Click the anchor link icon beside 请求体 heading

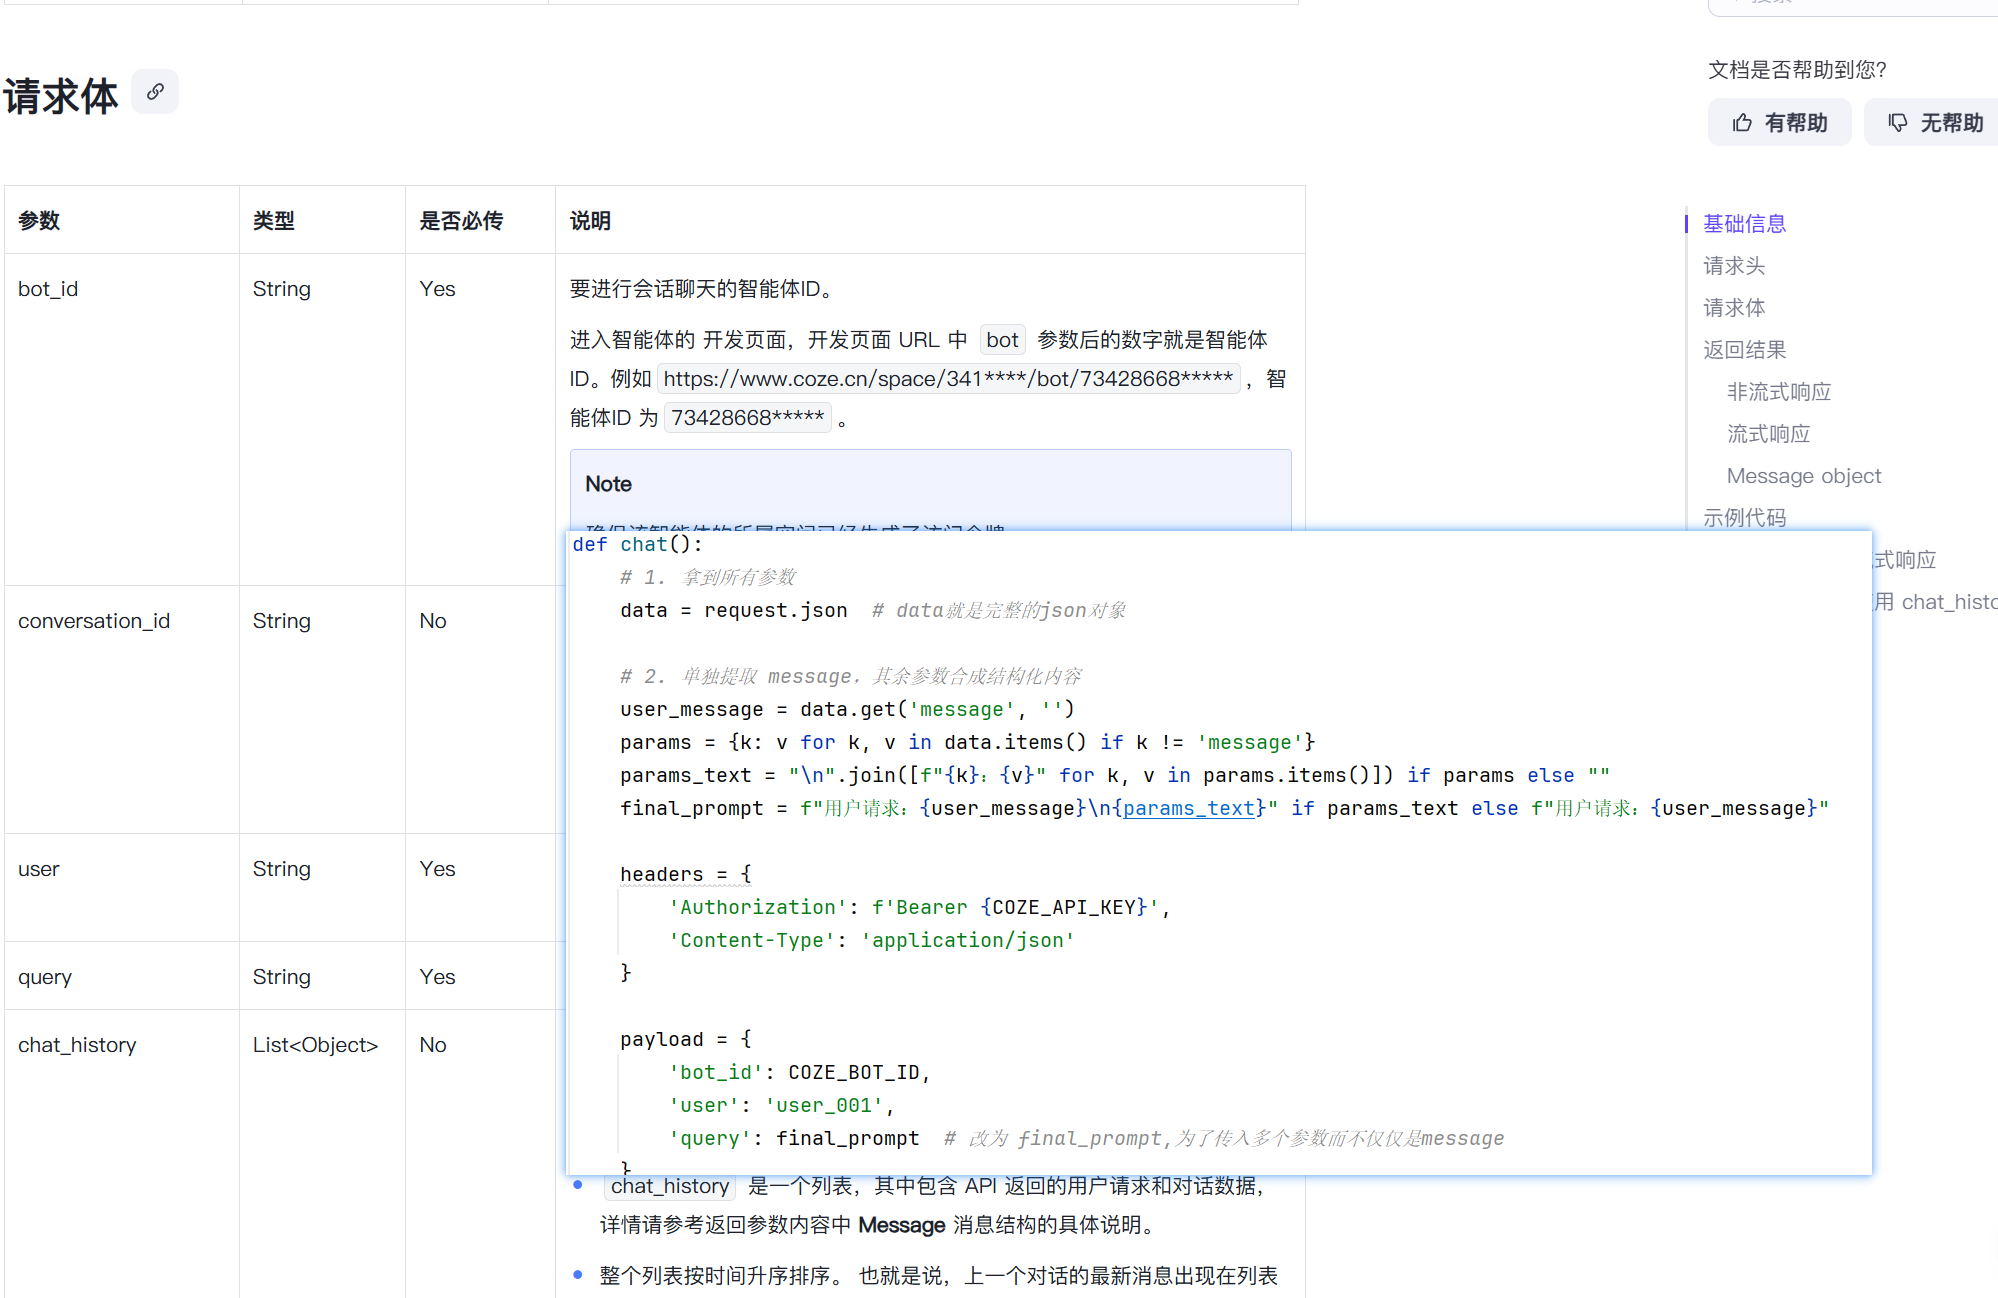point(155,92)
